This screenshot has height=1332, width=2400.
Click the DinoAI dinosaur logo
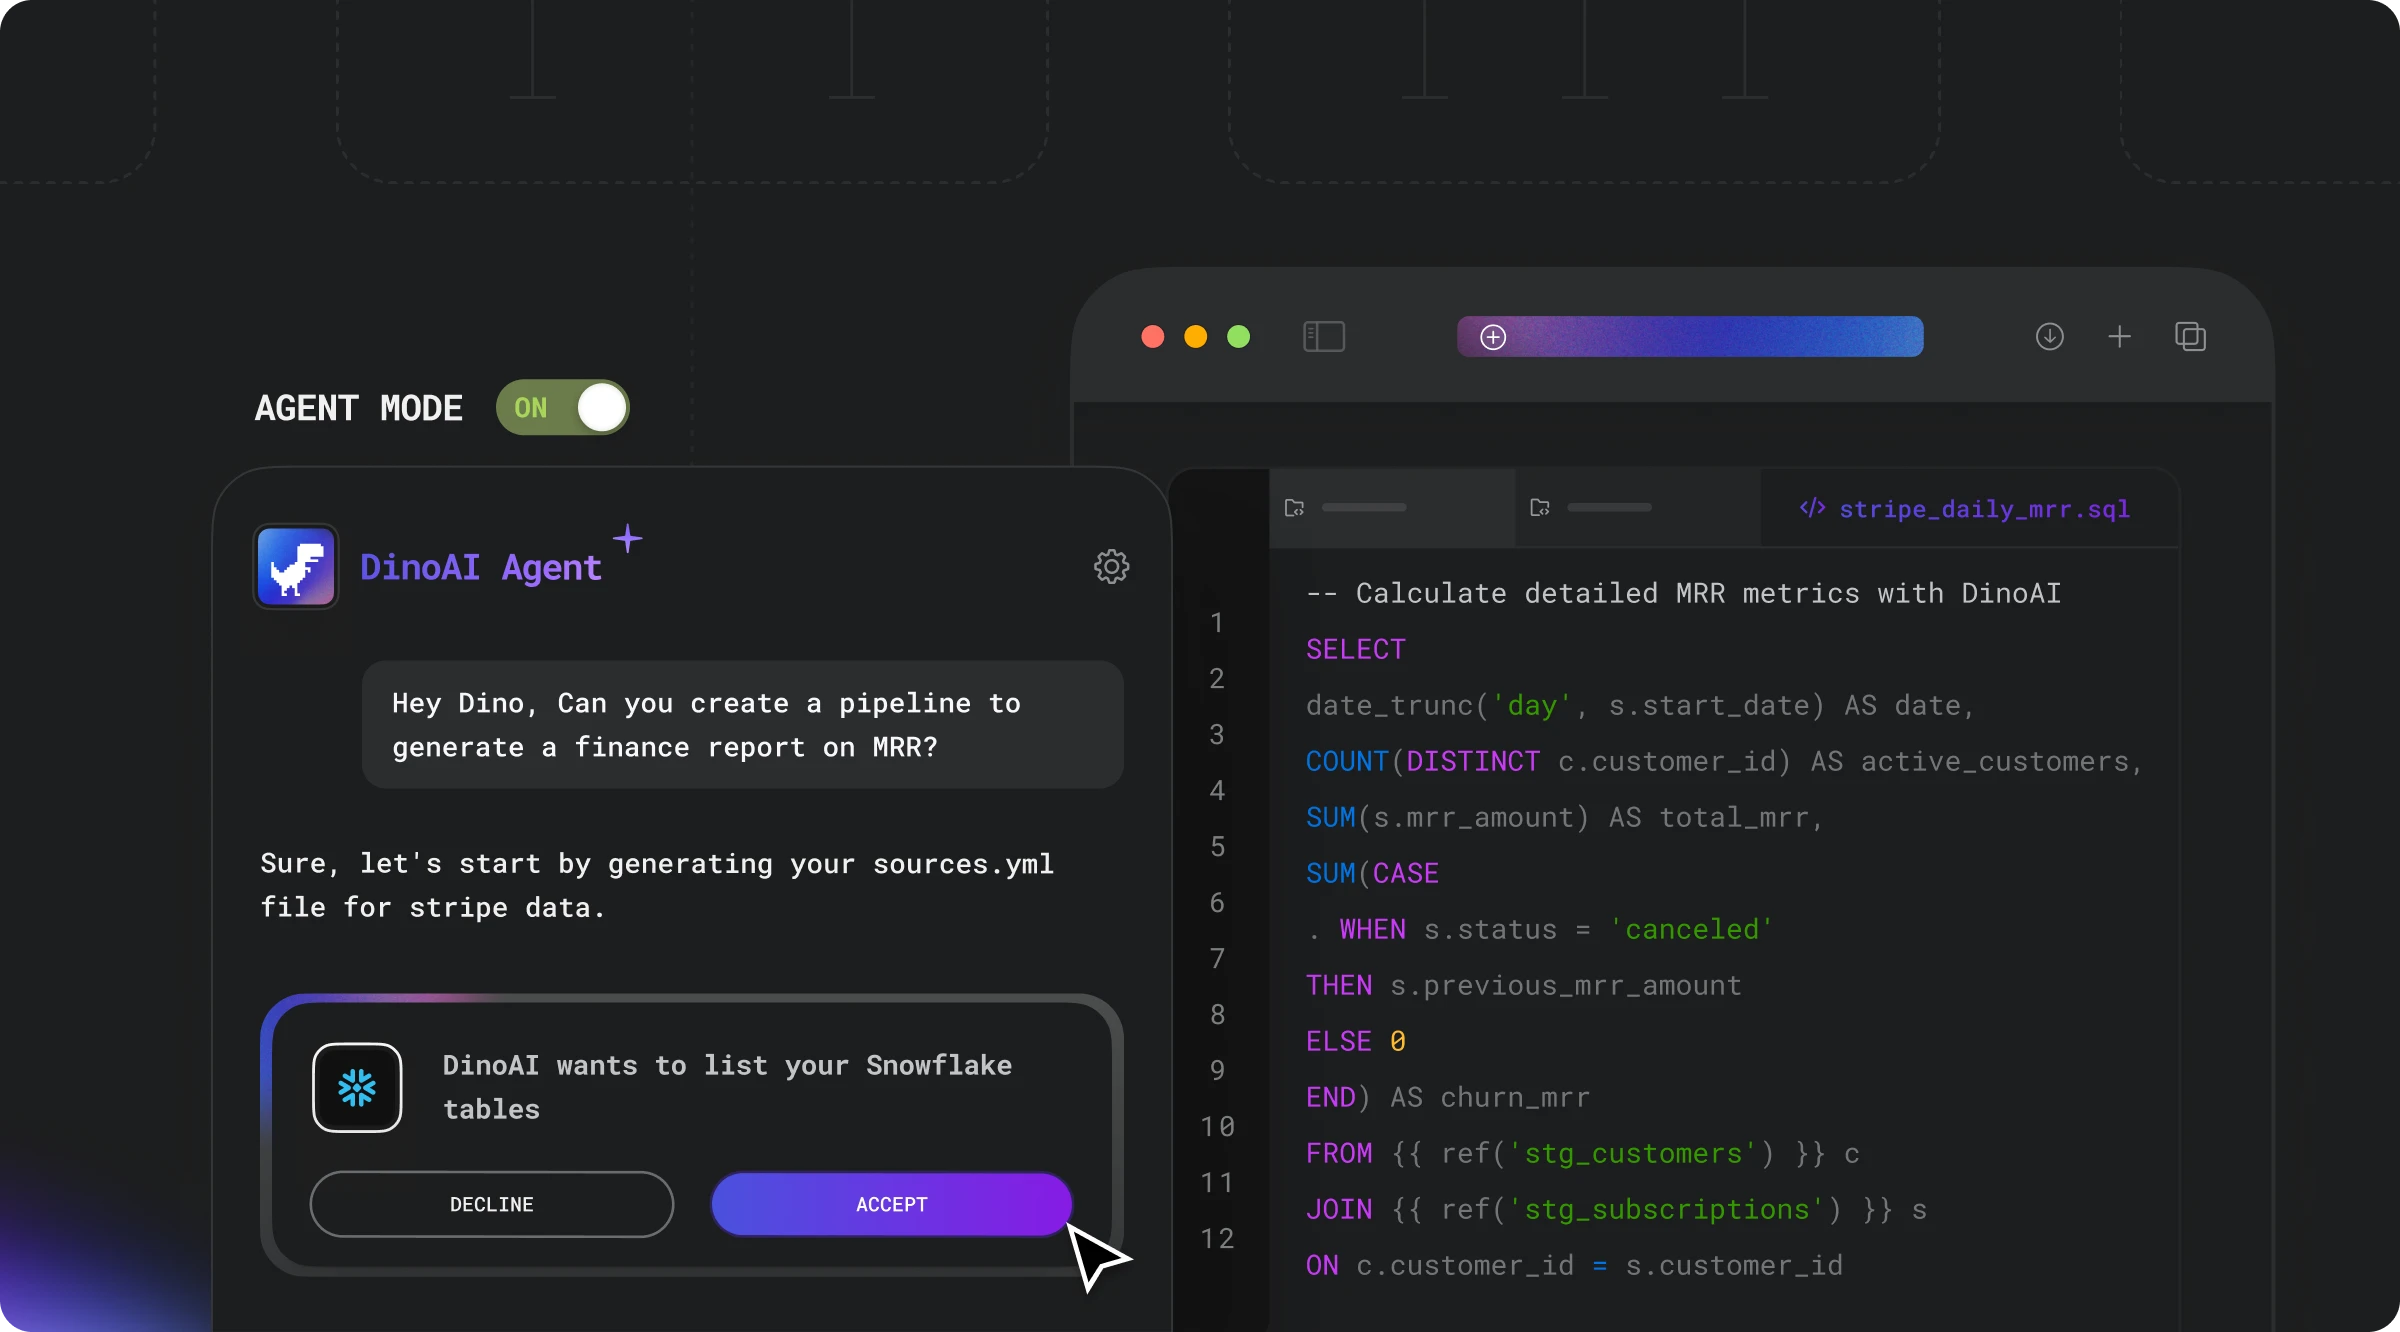coord(296,567)
